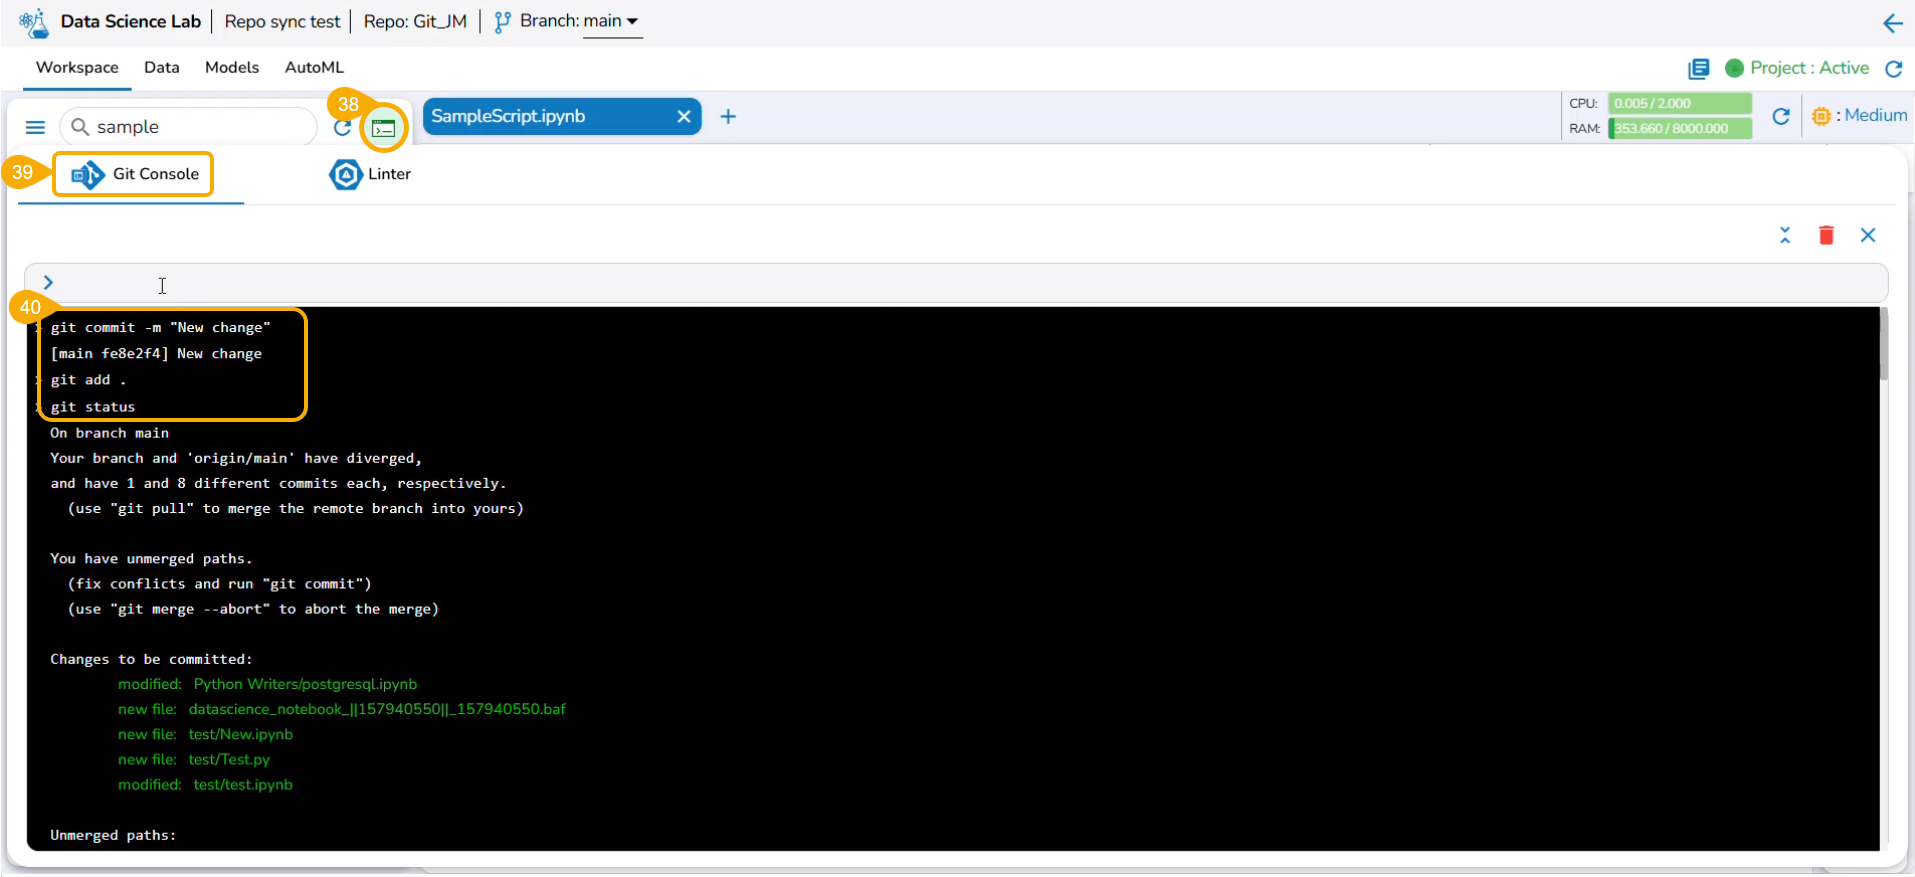1915x877 pixels.
Task: Refresh the CPU and RAM usage
Action: 1781,117
